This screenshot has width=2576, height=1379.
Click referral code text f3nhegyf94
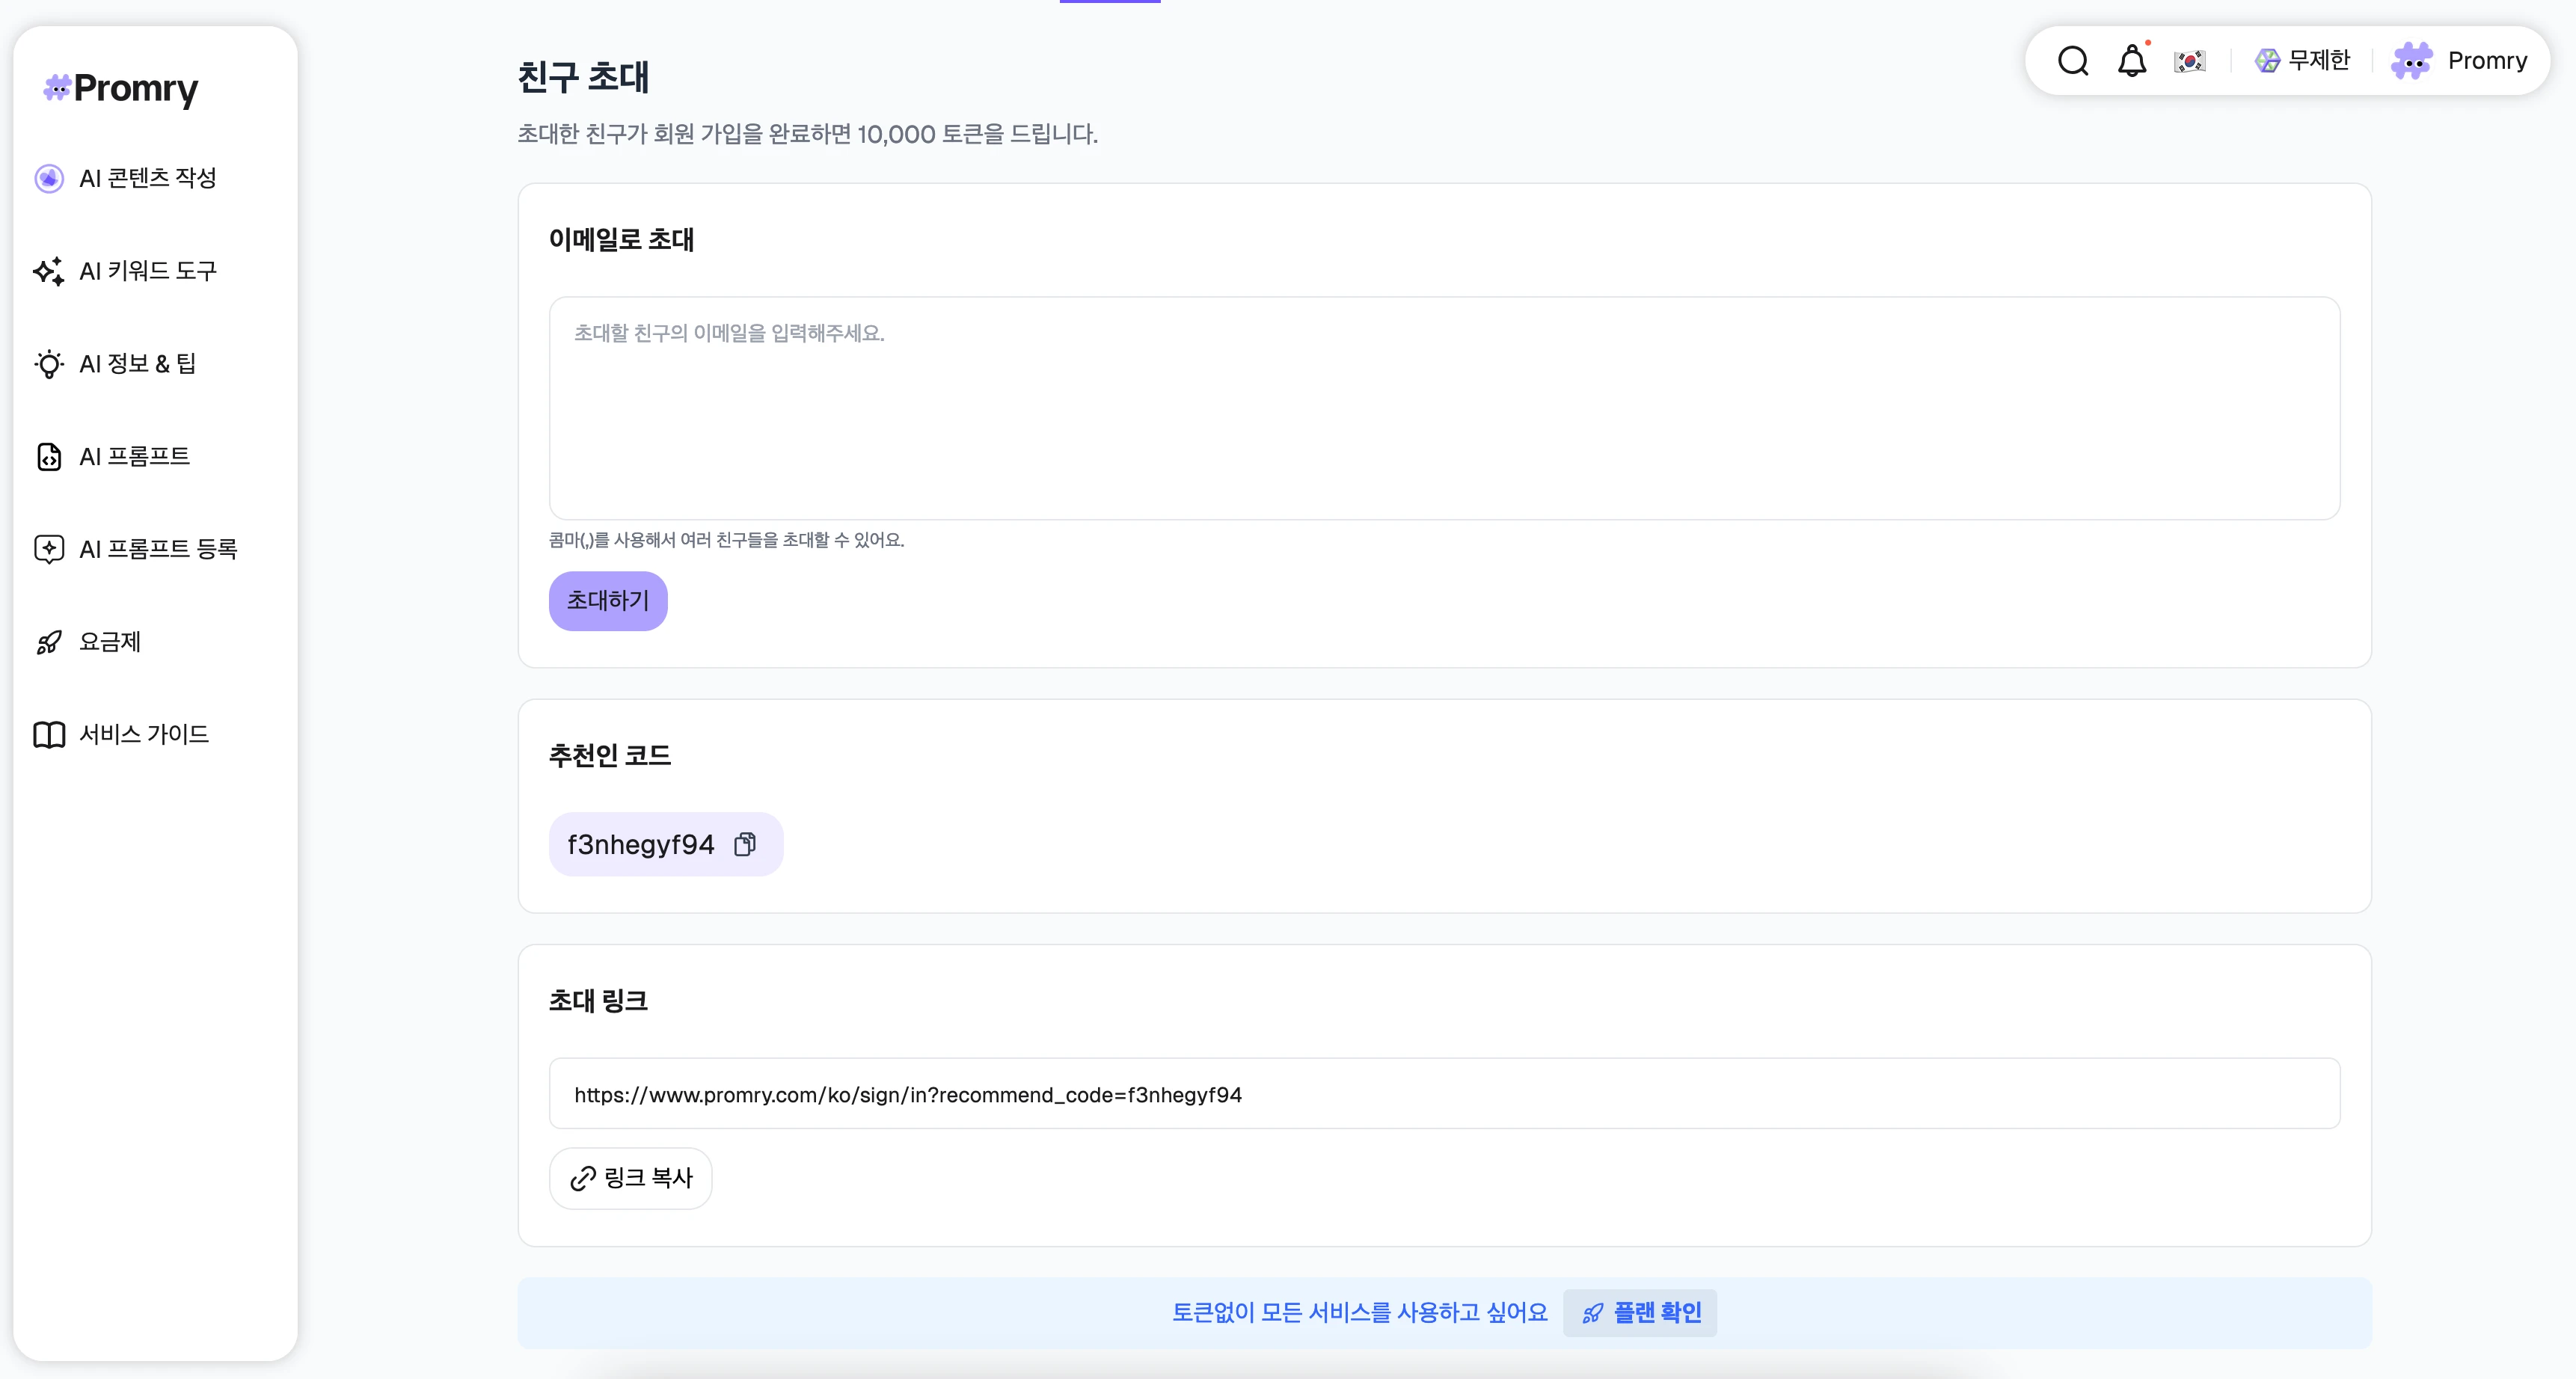(x=641, y=845)
